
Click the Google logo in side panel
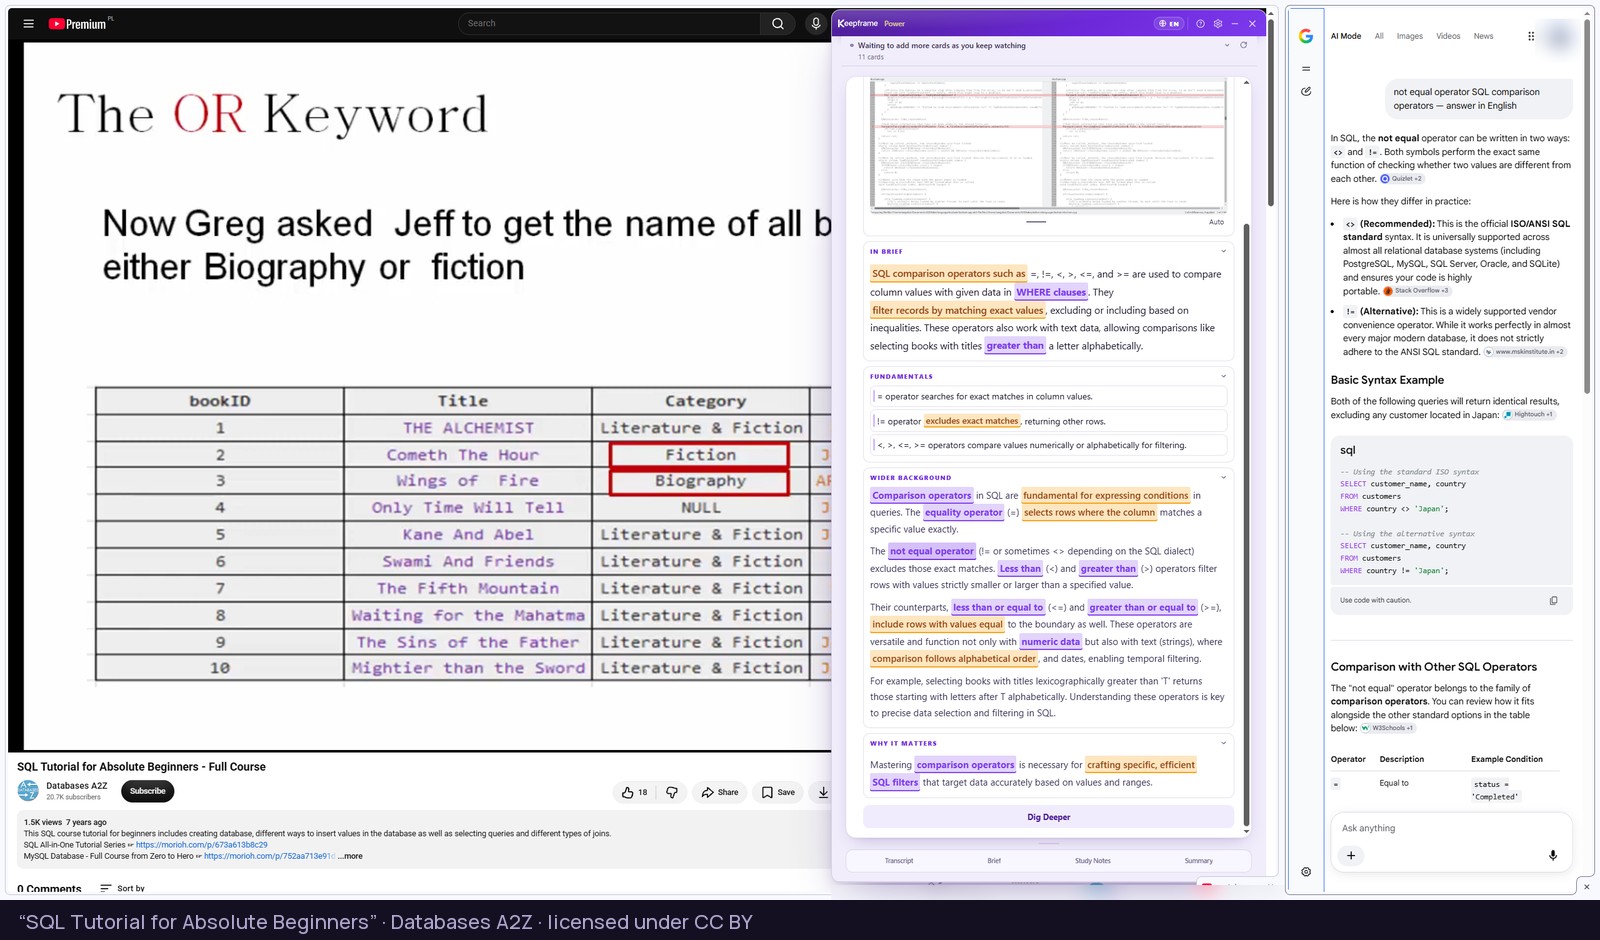[x=1306, y=36]
